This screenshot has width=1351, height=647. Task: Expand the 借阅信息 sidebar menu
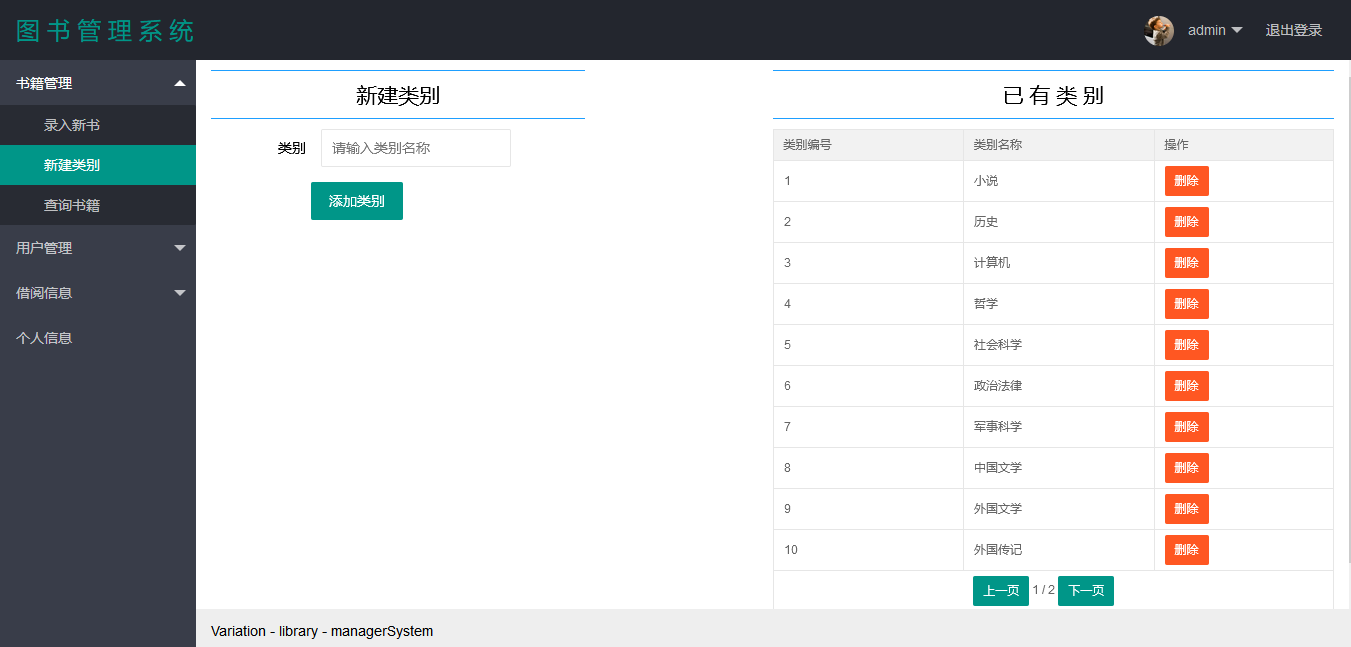pyautogui.click(x=98, y=293)
